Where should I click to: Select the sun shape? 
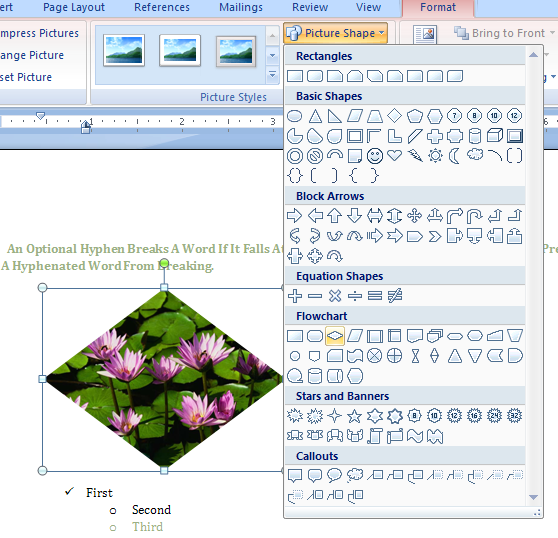[435, 156]
